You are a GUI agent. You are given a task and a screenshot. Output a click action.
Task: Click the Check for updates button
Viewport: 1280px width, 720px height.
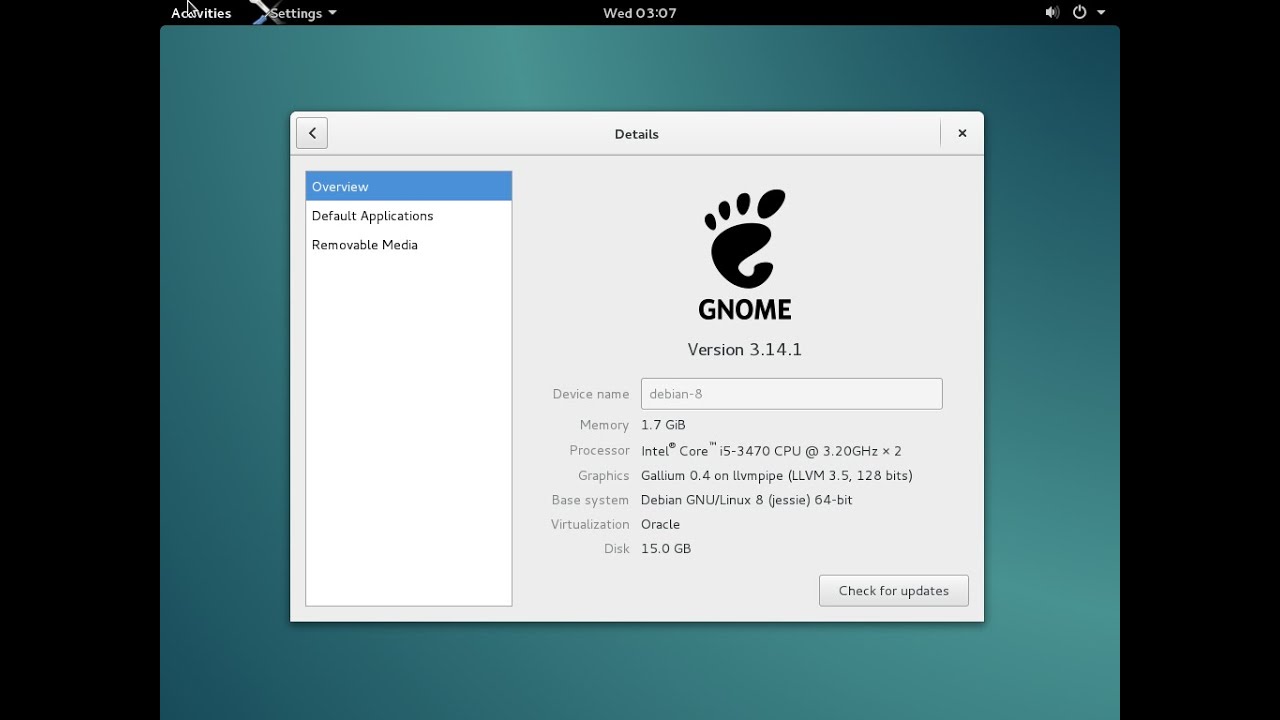894,590
